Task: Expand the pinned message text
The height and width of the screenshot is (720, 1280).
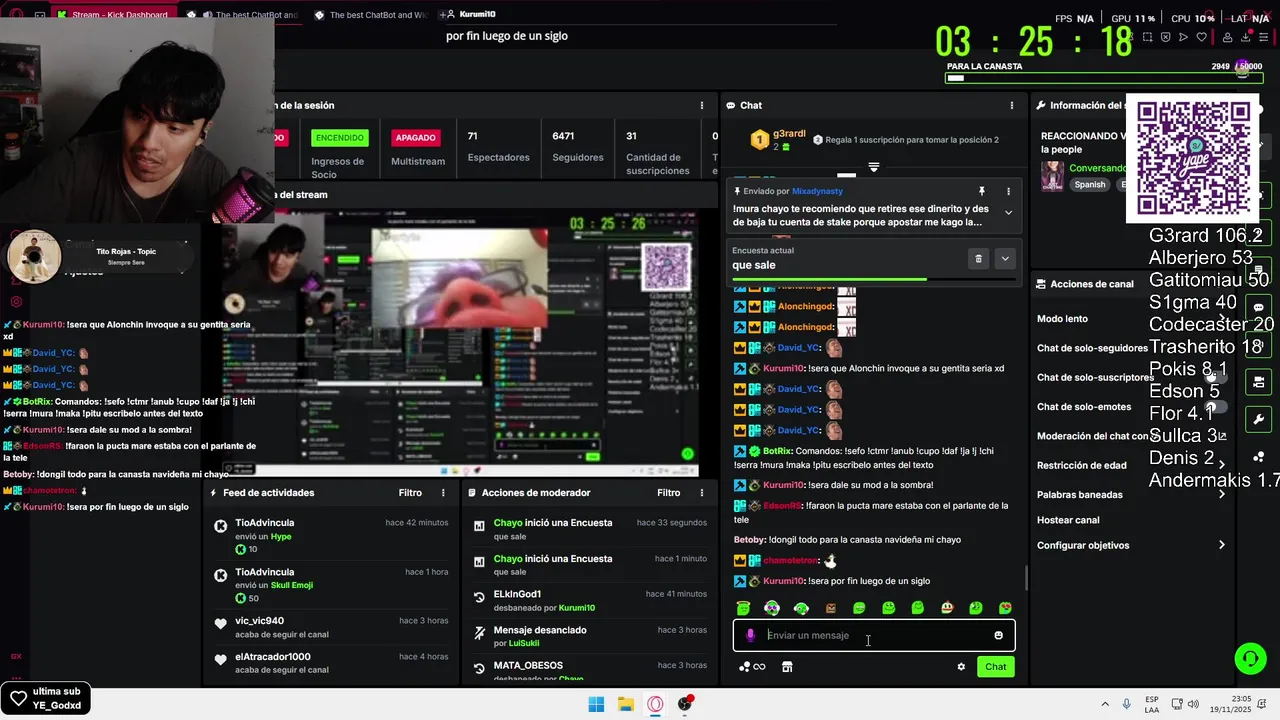Action: tap(1008, 212)
